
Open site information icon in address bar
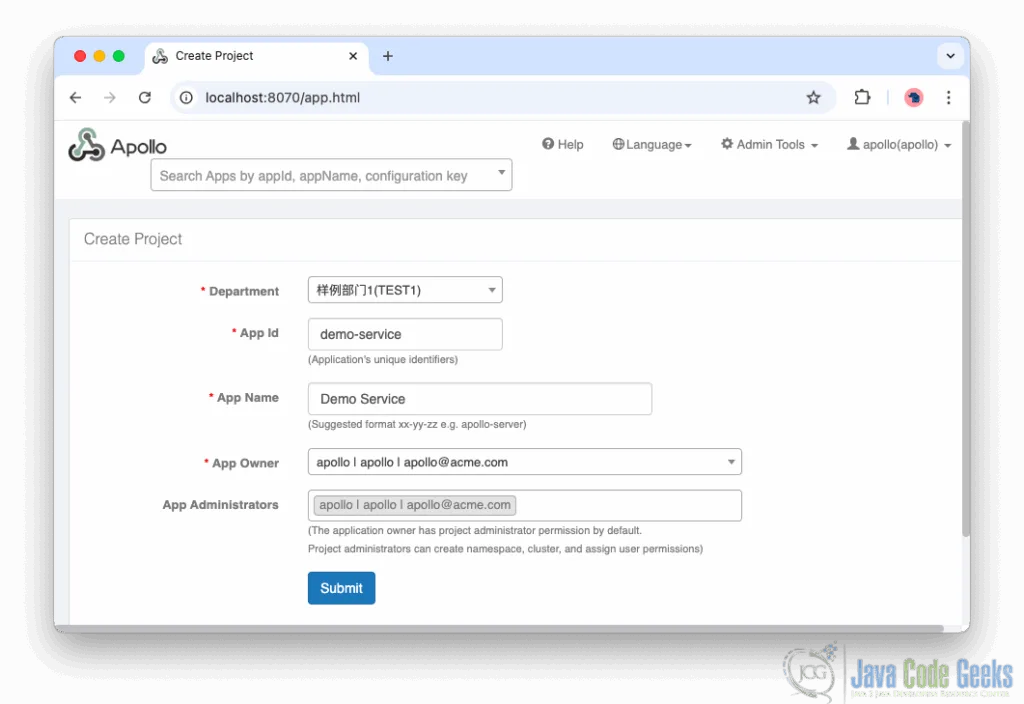(186, 97)
